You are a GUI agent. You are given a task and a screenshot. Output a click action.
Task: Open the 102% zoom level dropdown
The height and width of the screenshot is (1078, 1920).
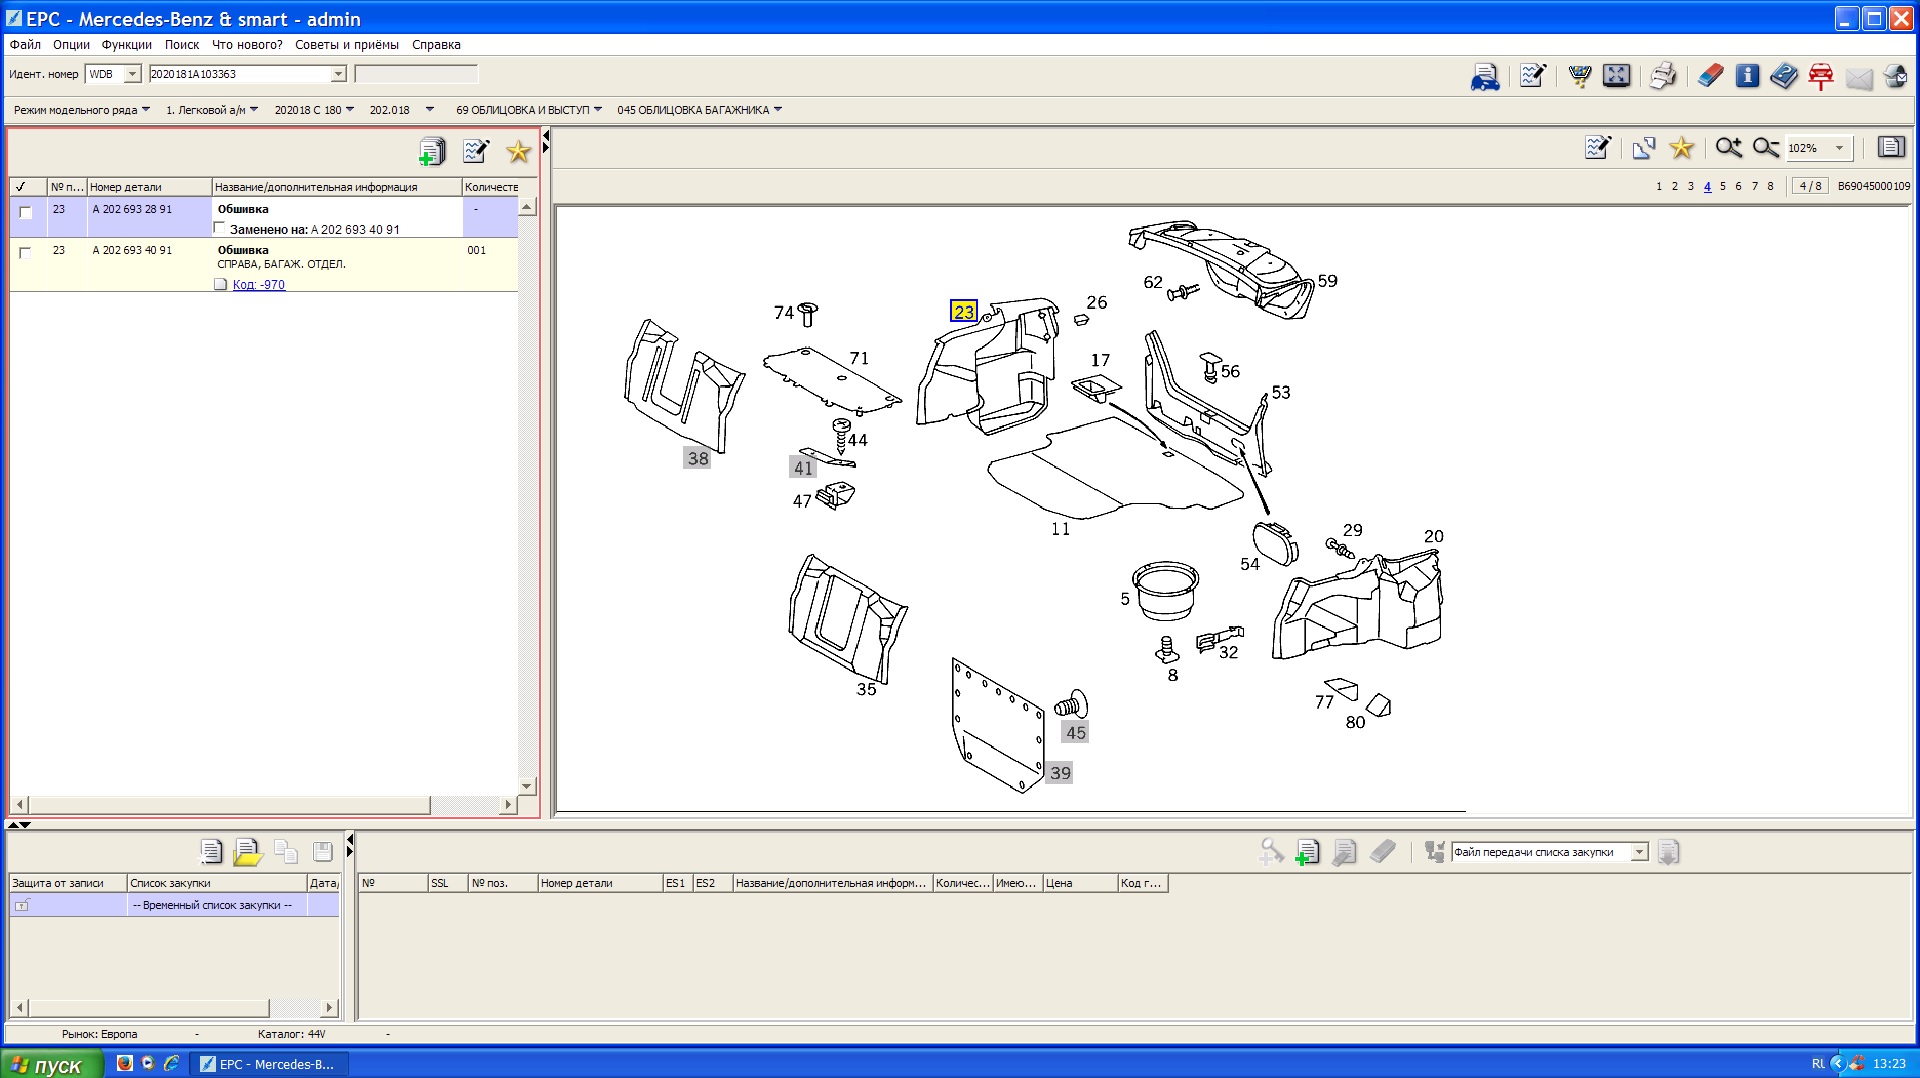click(x=1839, y=148)
